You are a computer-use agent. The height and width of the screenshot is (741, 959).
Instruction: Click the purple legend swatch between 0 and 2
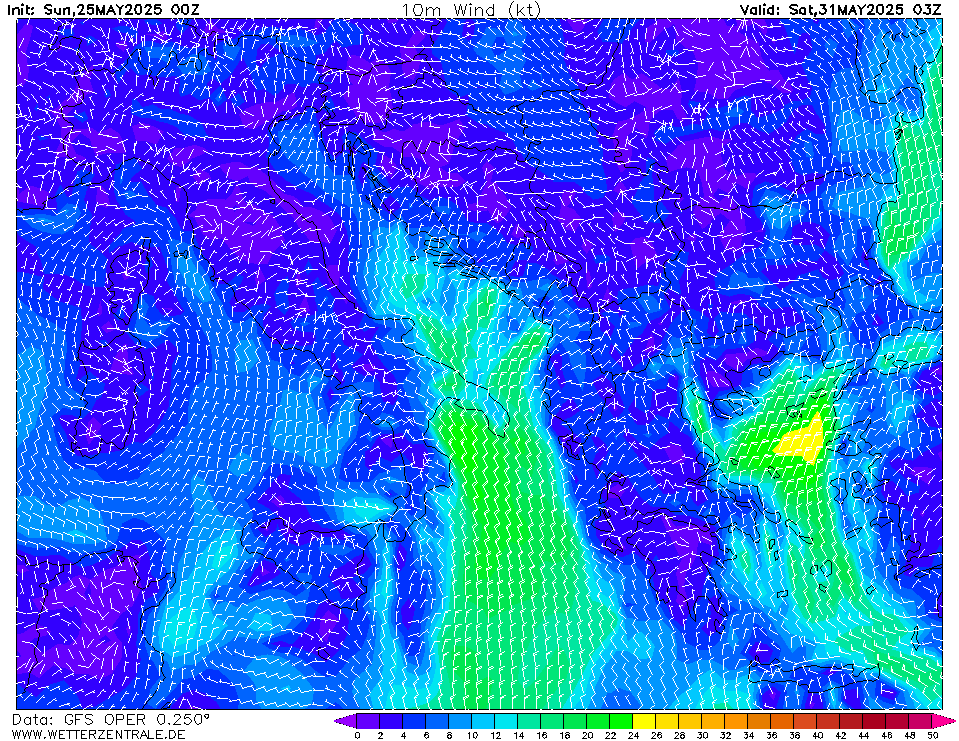coord(368,721)
